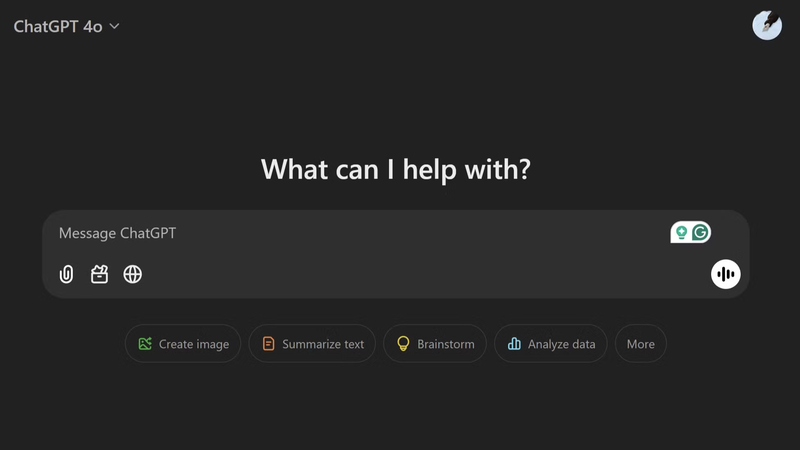Click the Grammarly green G icon
Viewport: 800px width, 450px height.
pyautogui.click(x=701, y=233)
